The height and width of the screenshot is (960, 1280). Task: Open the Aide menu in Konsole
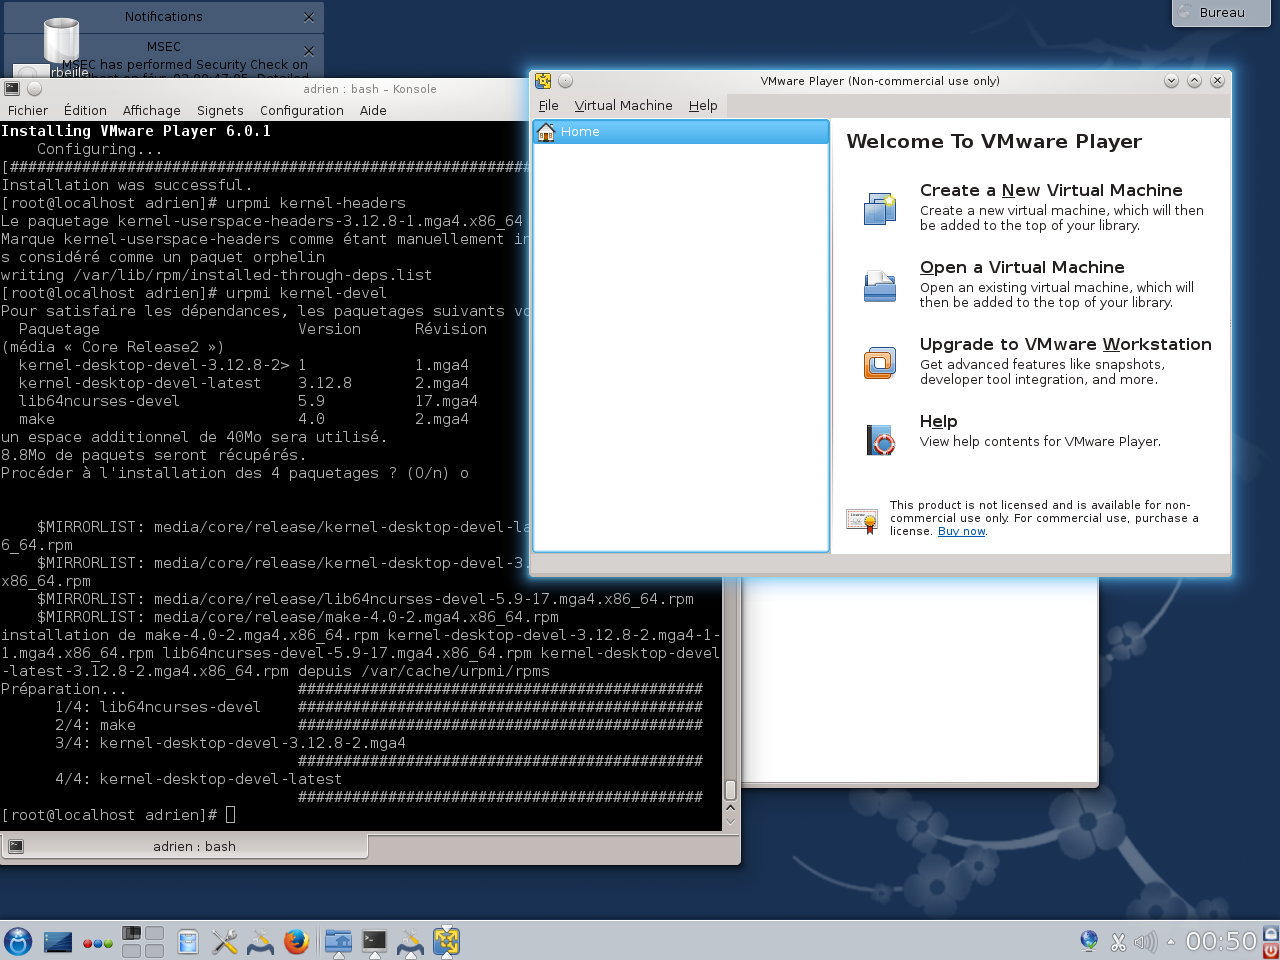(373, 111)
